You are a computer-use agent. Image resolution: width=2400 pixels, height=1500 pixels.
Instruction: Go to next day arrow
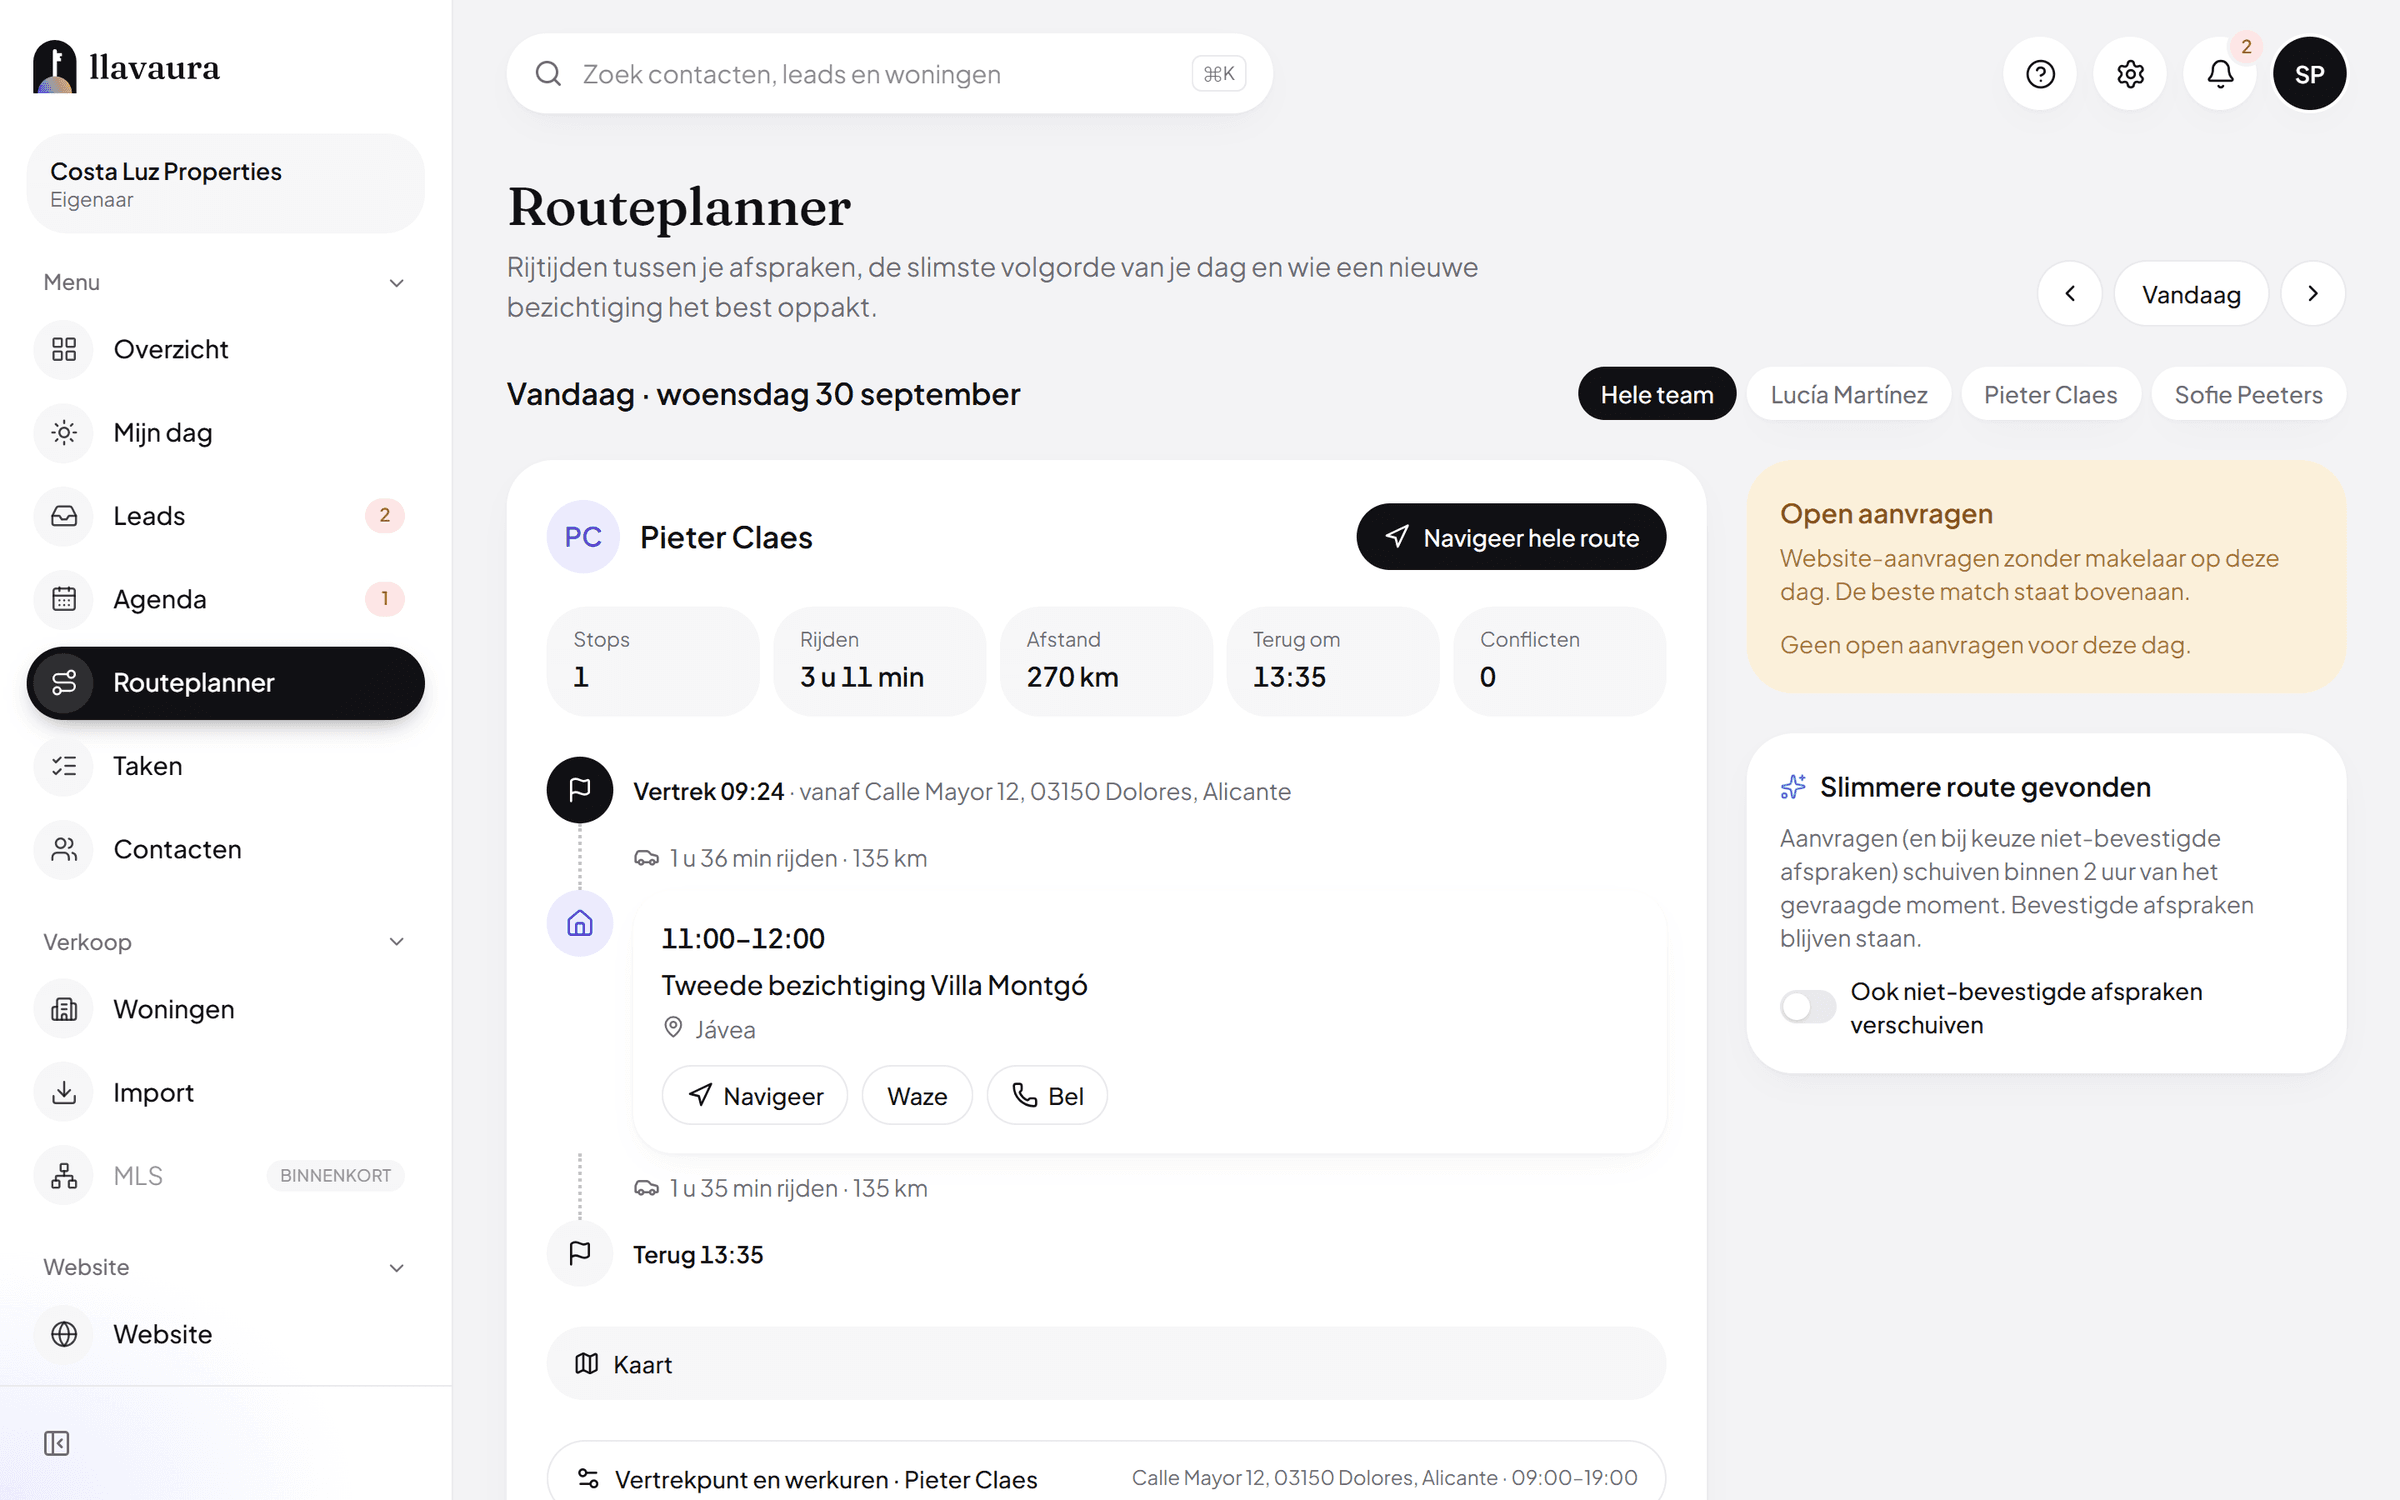pyautogui.click(x=2313, y=294)
